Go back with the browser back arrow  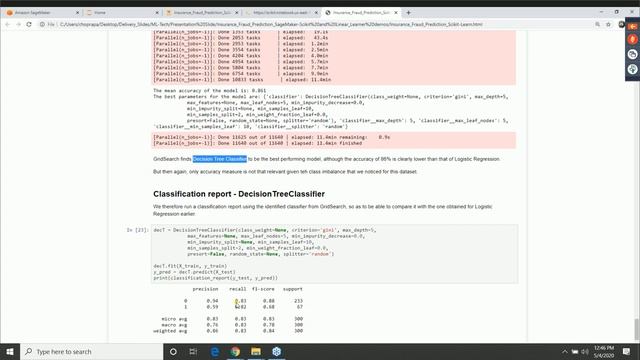pos(7,24)
